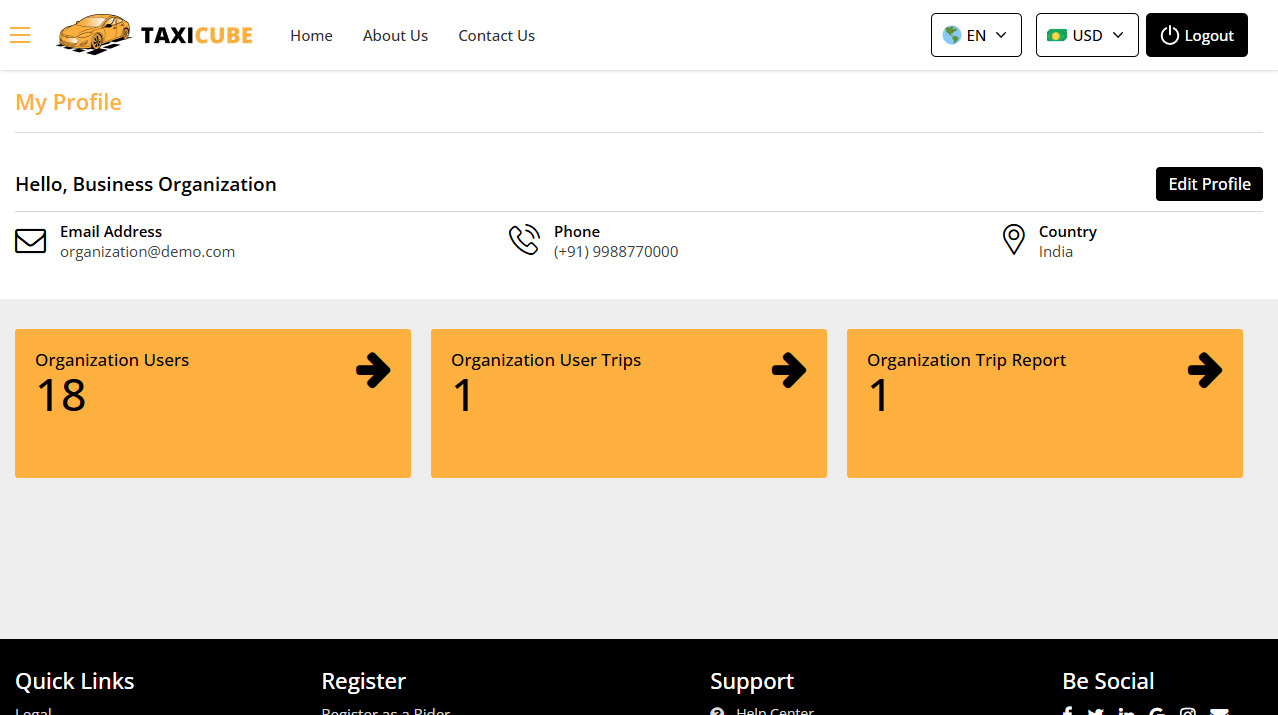
Task: Select Home in the navigation bar
Action: pyautogui.click(x=311, y=35)
